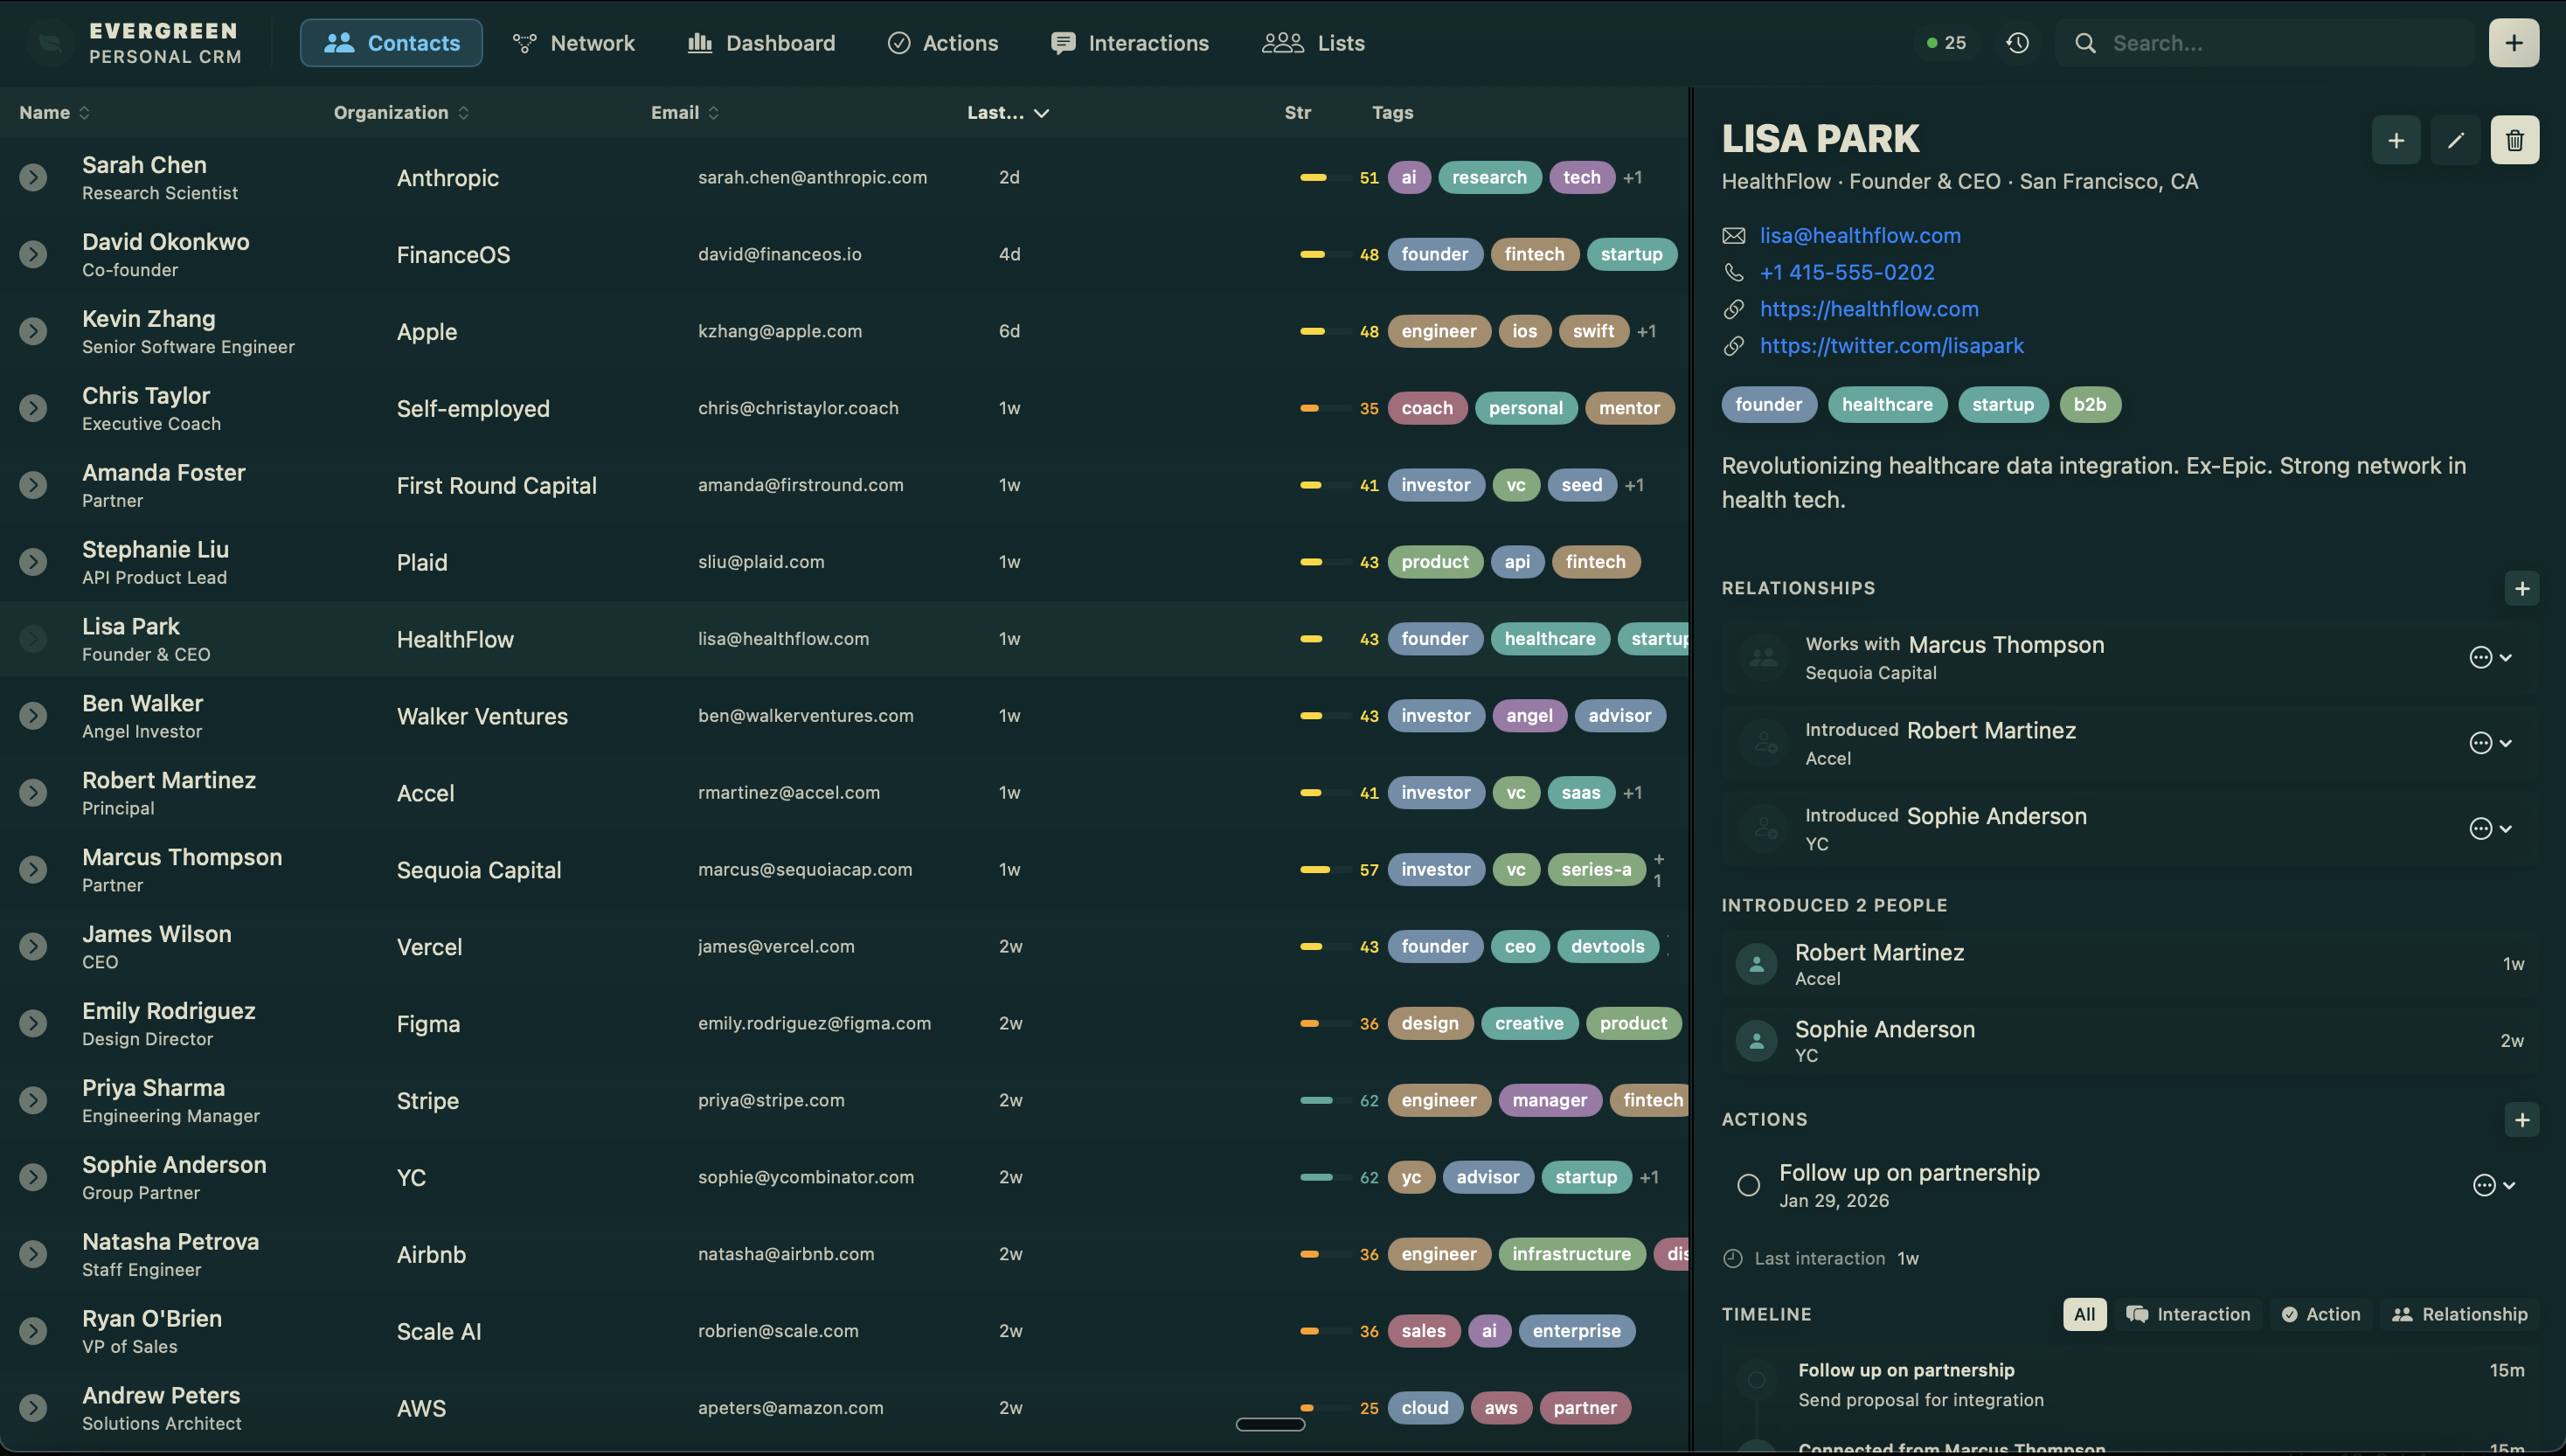
Task: Add a new action with plus icon
Action: pyautogui.click(x=2521, y=1120)
